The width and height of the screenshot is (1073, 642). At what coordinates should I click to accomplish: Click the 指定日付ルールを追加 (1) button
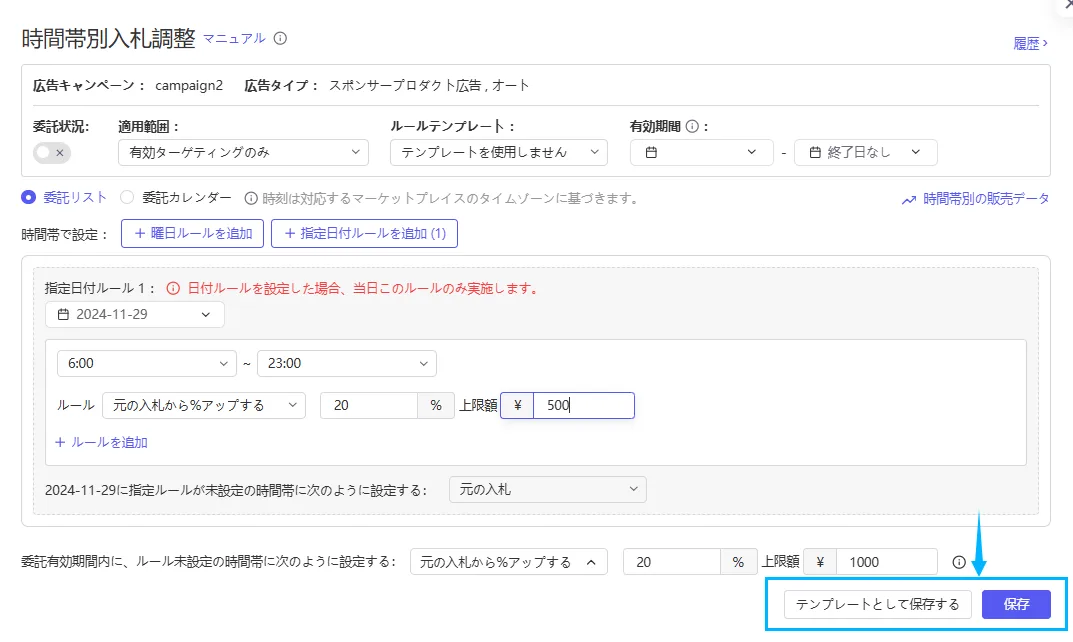click(364, 233)
